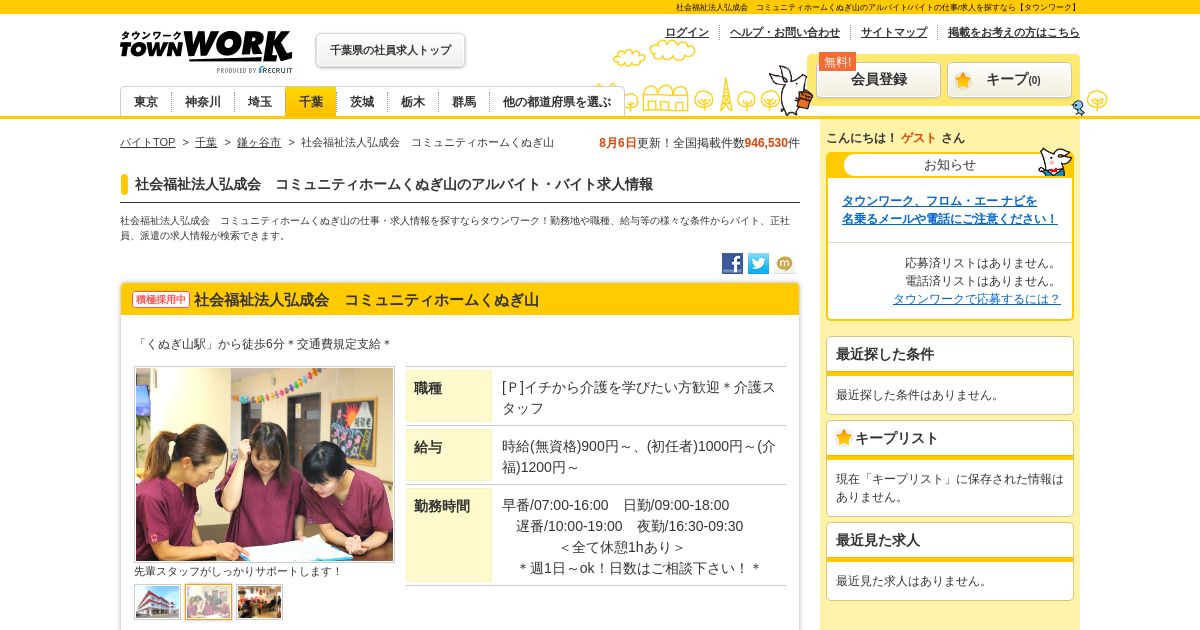The height and width of the screenshot is (630, 1200).
Task: Select the 埼玉 region tab
Action: (x=260, y=102)
